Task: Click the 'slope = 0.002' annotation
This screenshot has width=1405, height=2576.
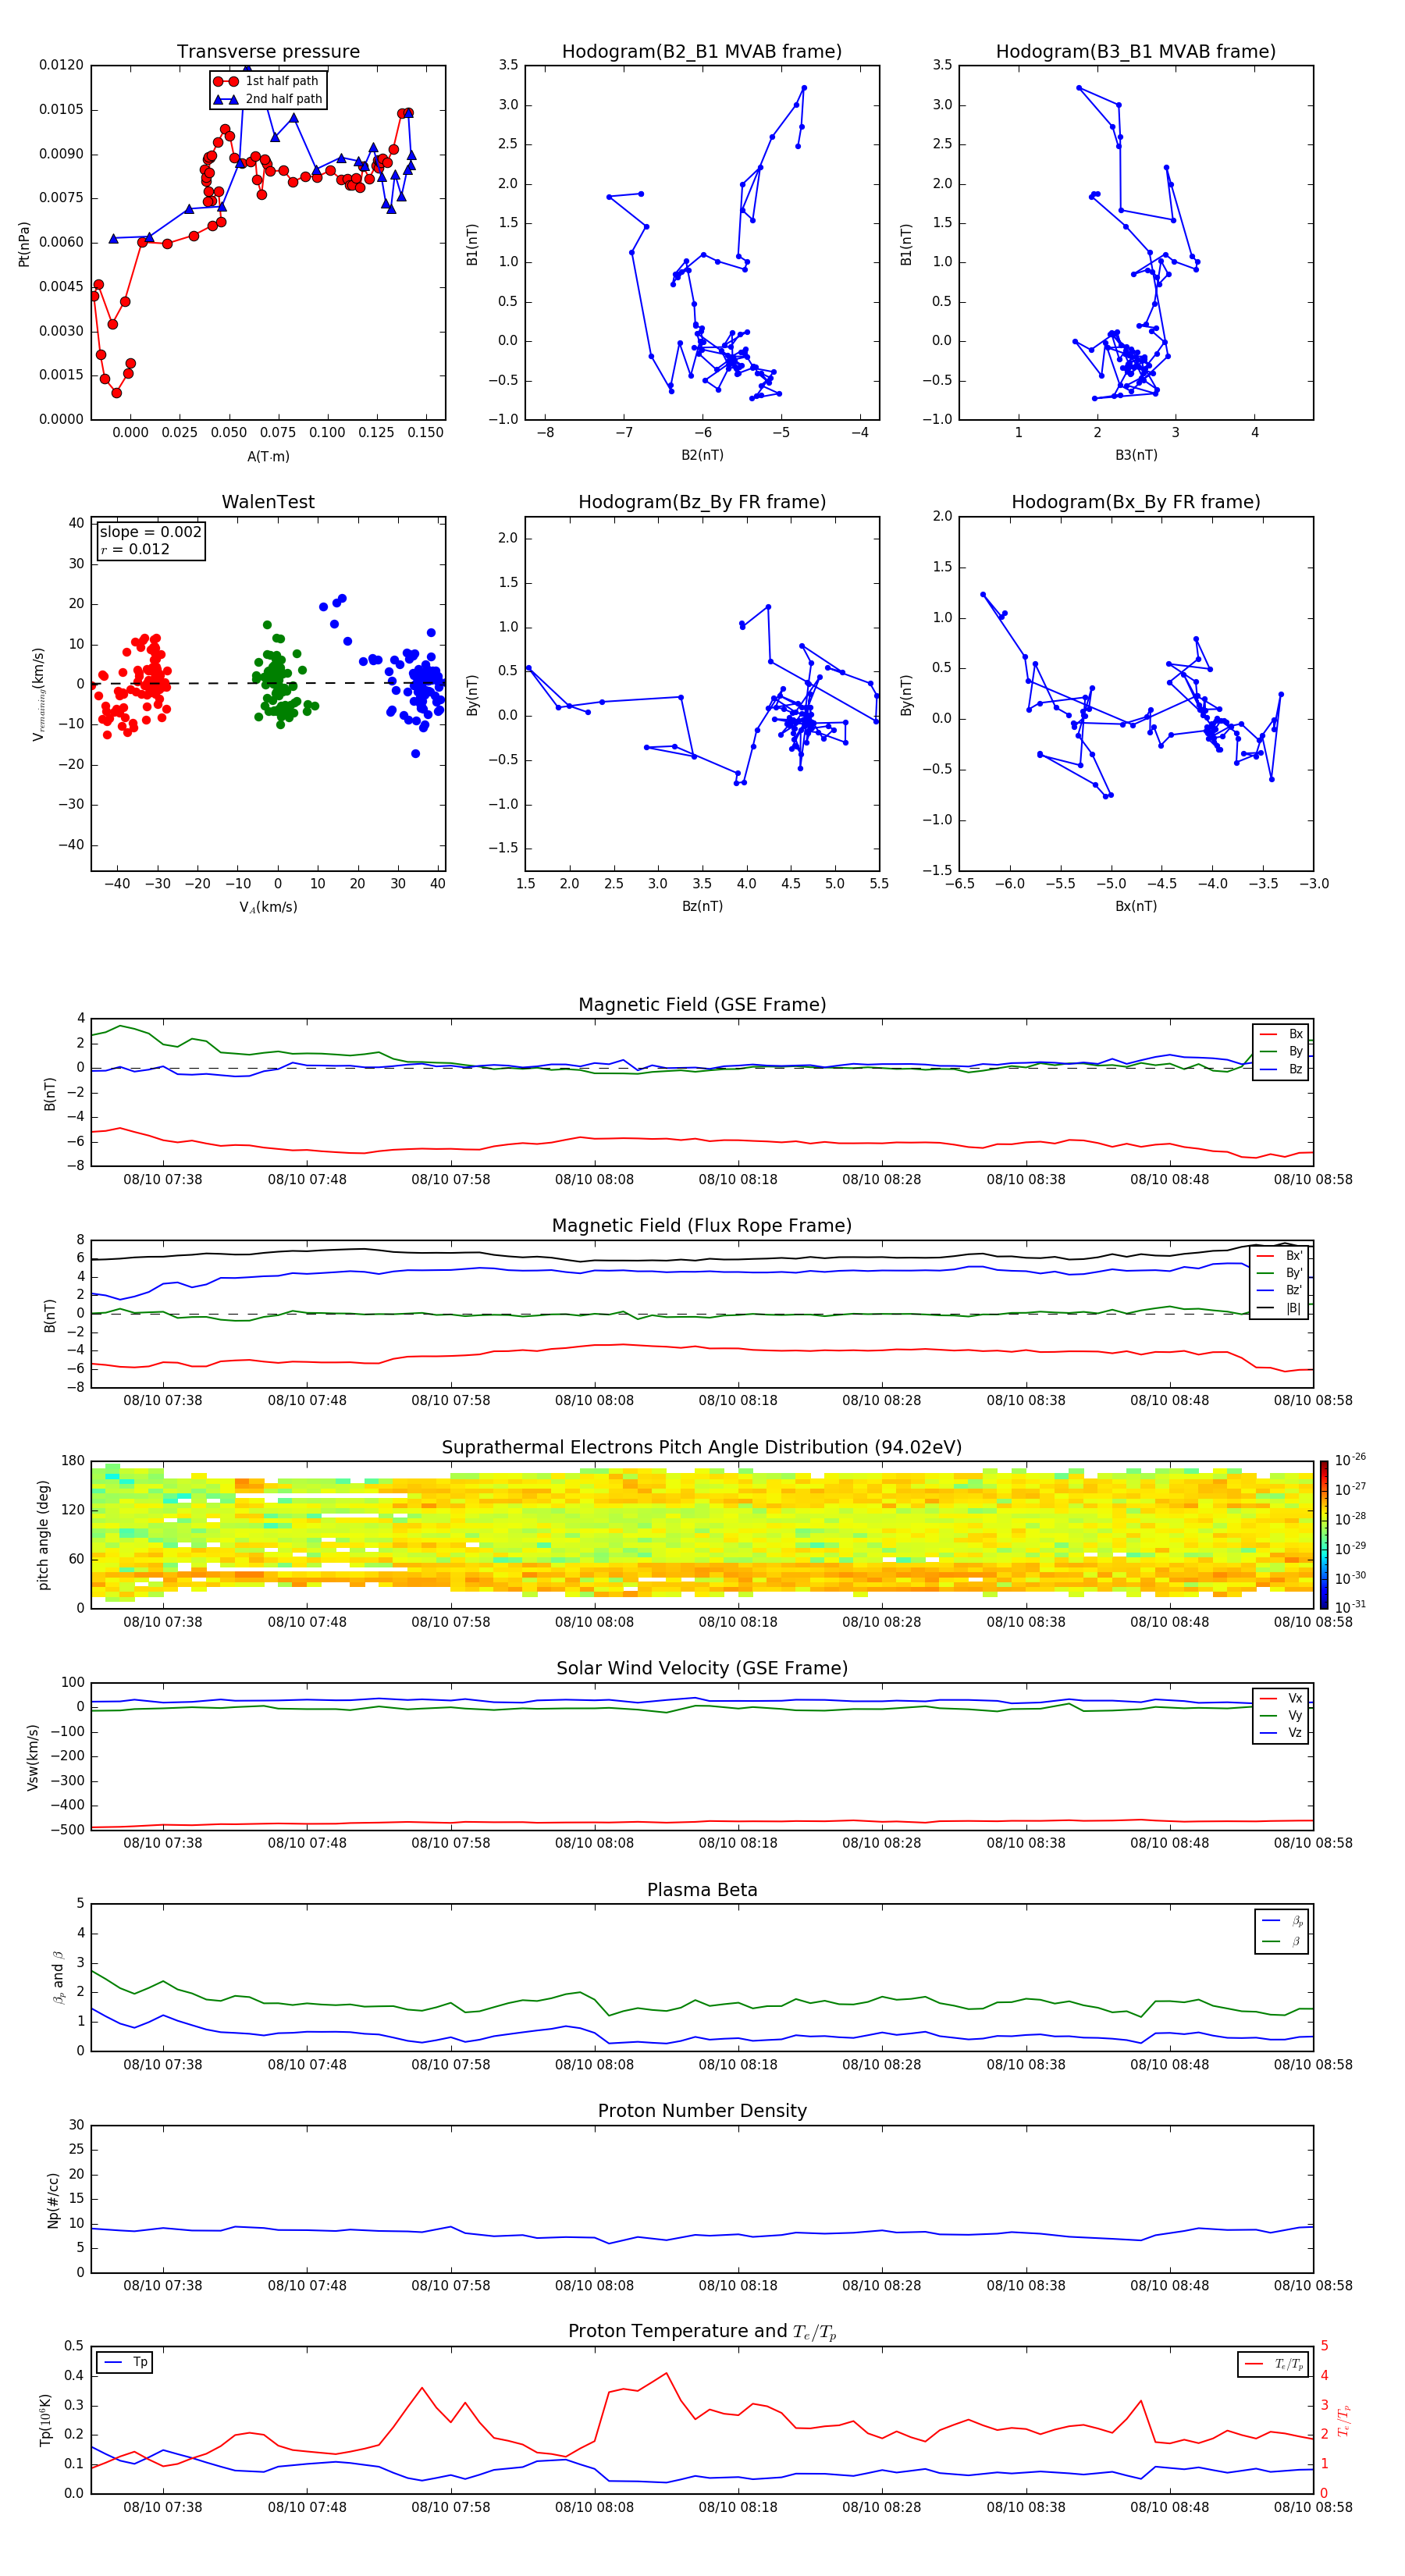Action: 150,532
